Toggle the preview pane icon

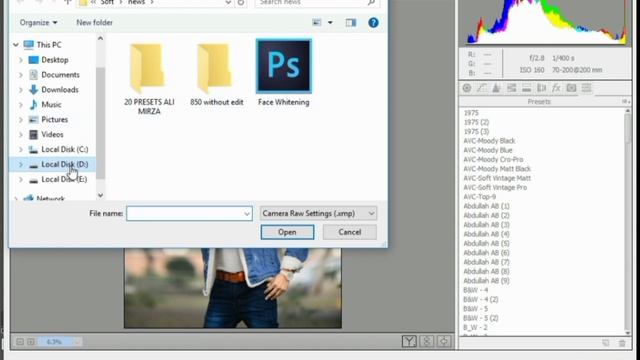(x=351, y=22)
